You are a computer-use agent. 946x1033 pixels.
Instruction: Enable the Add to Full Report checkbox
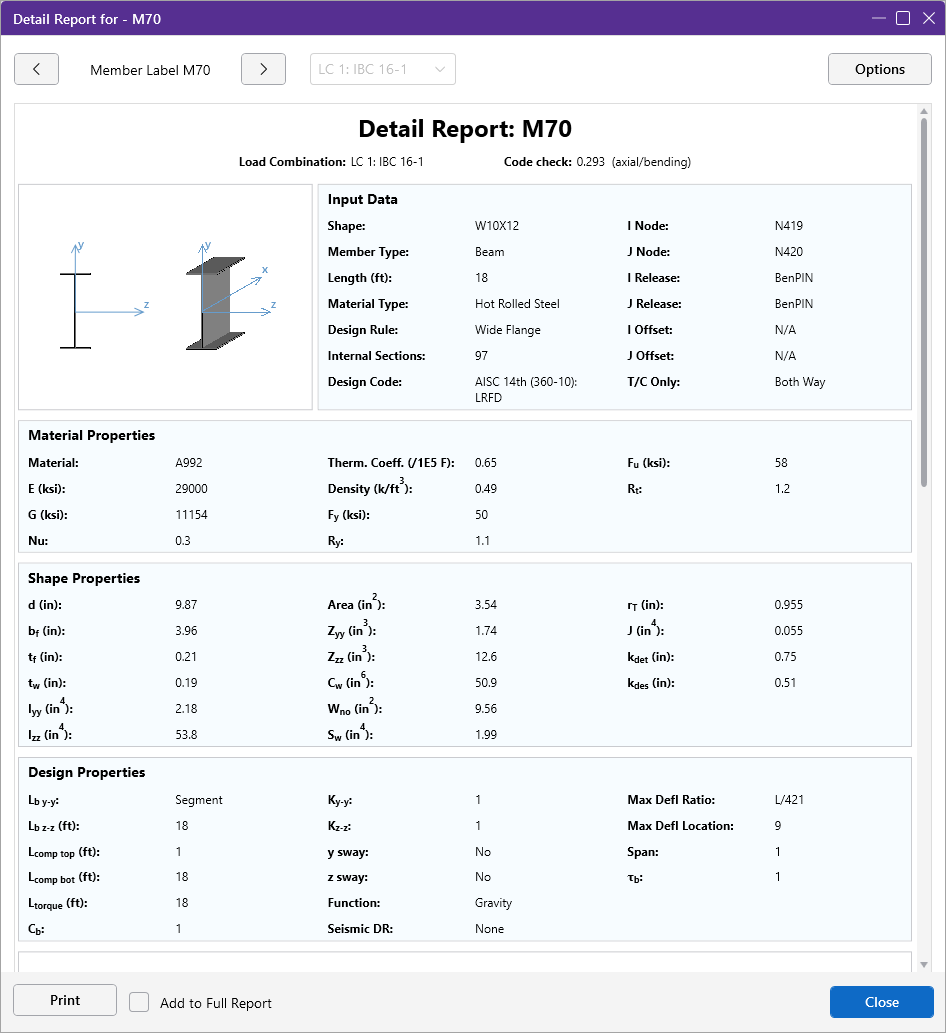point(139,1002)
